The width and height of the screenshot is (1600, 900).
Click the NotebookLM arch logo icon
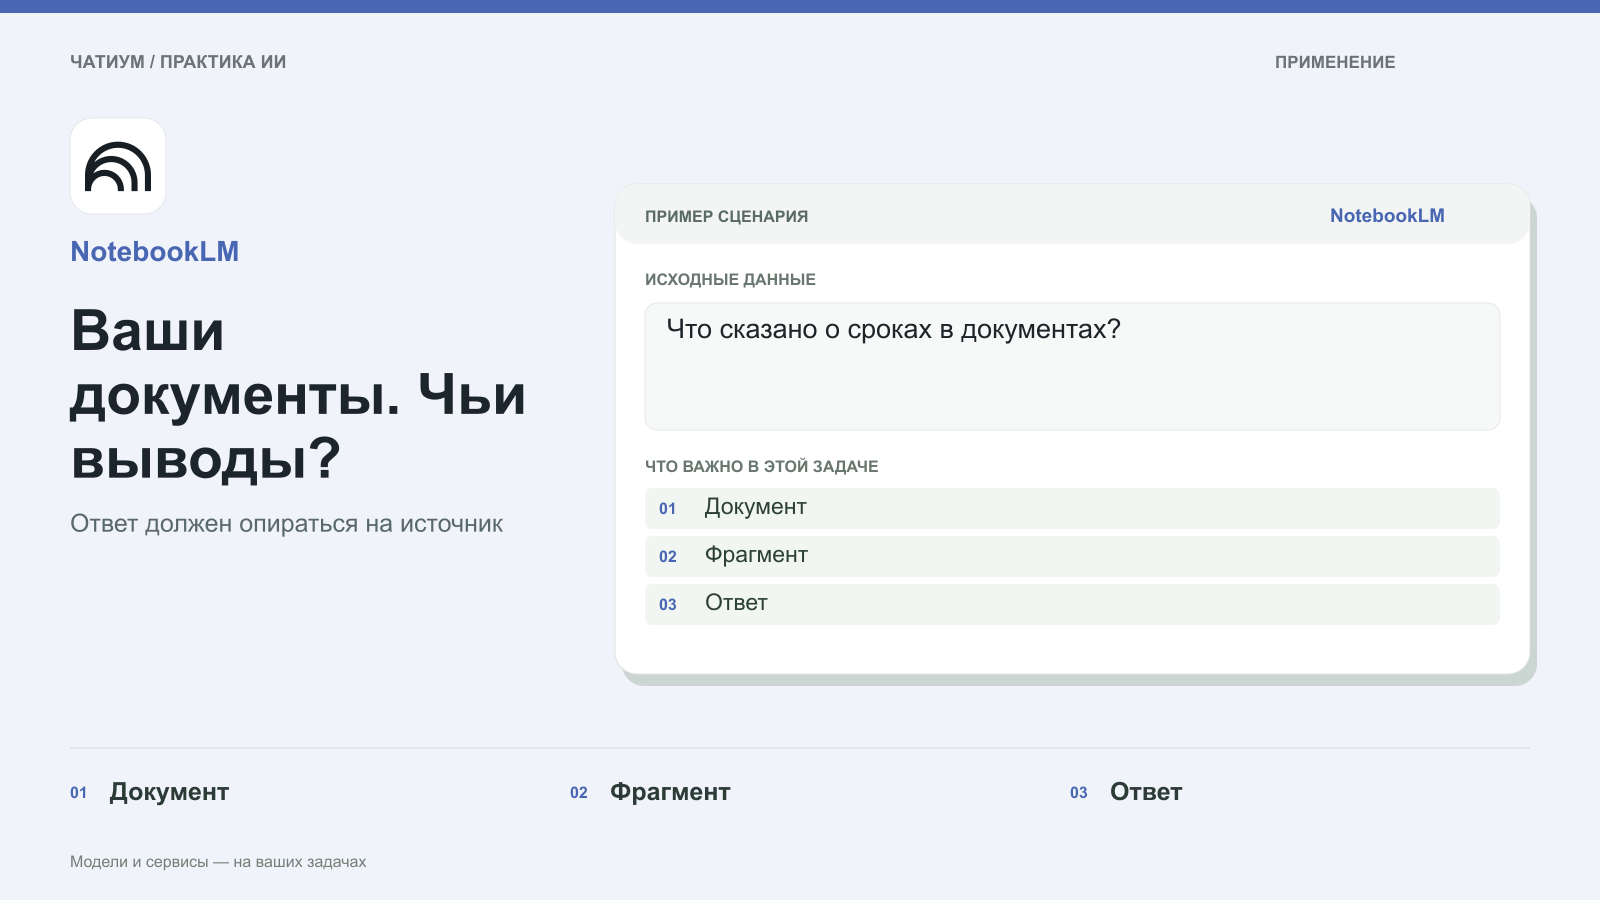tap(118, 166)
